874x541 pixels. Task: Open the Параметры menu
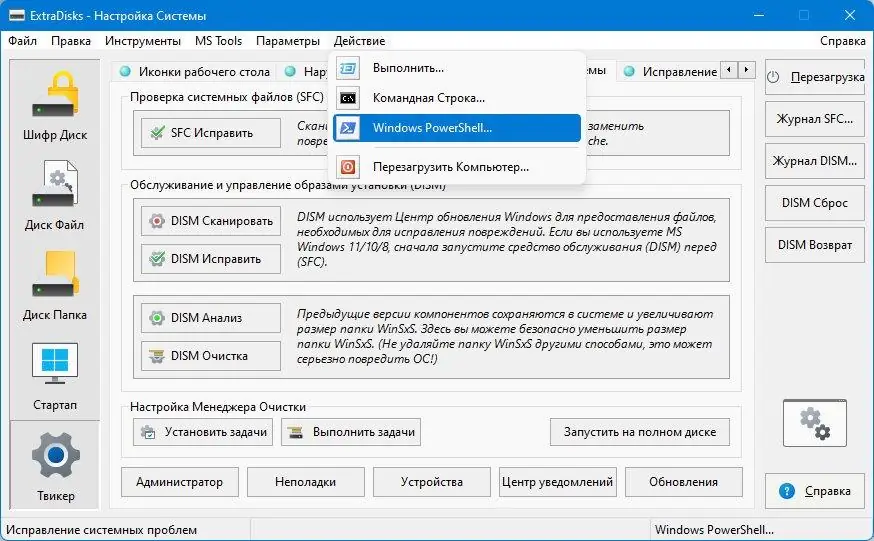(288, 41)
